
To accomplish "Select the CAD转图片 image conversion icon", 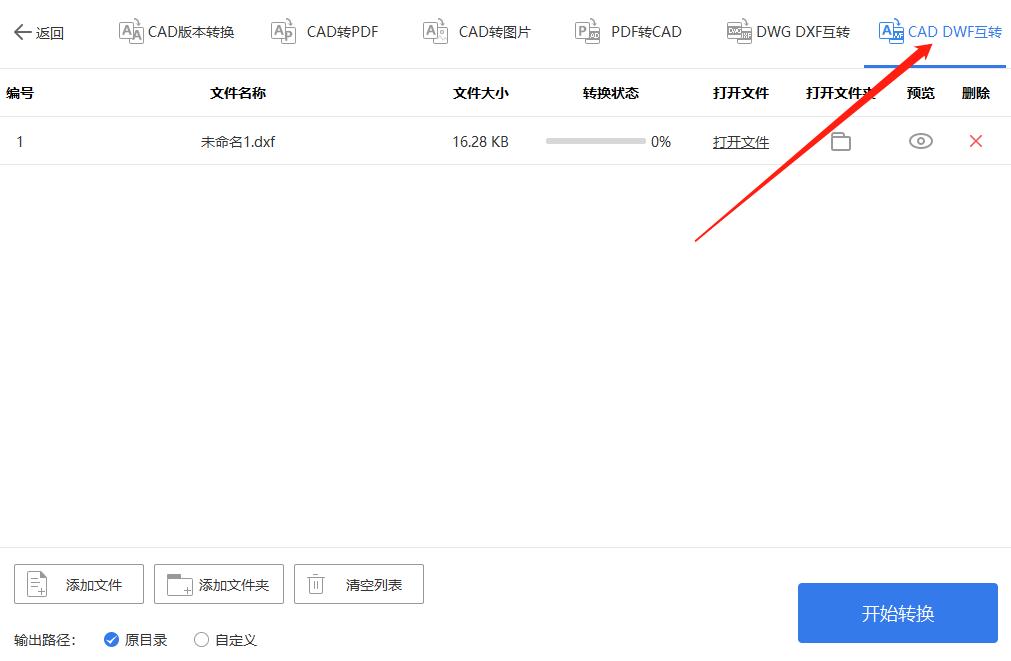I will [x=434, y=30].
